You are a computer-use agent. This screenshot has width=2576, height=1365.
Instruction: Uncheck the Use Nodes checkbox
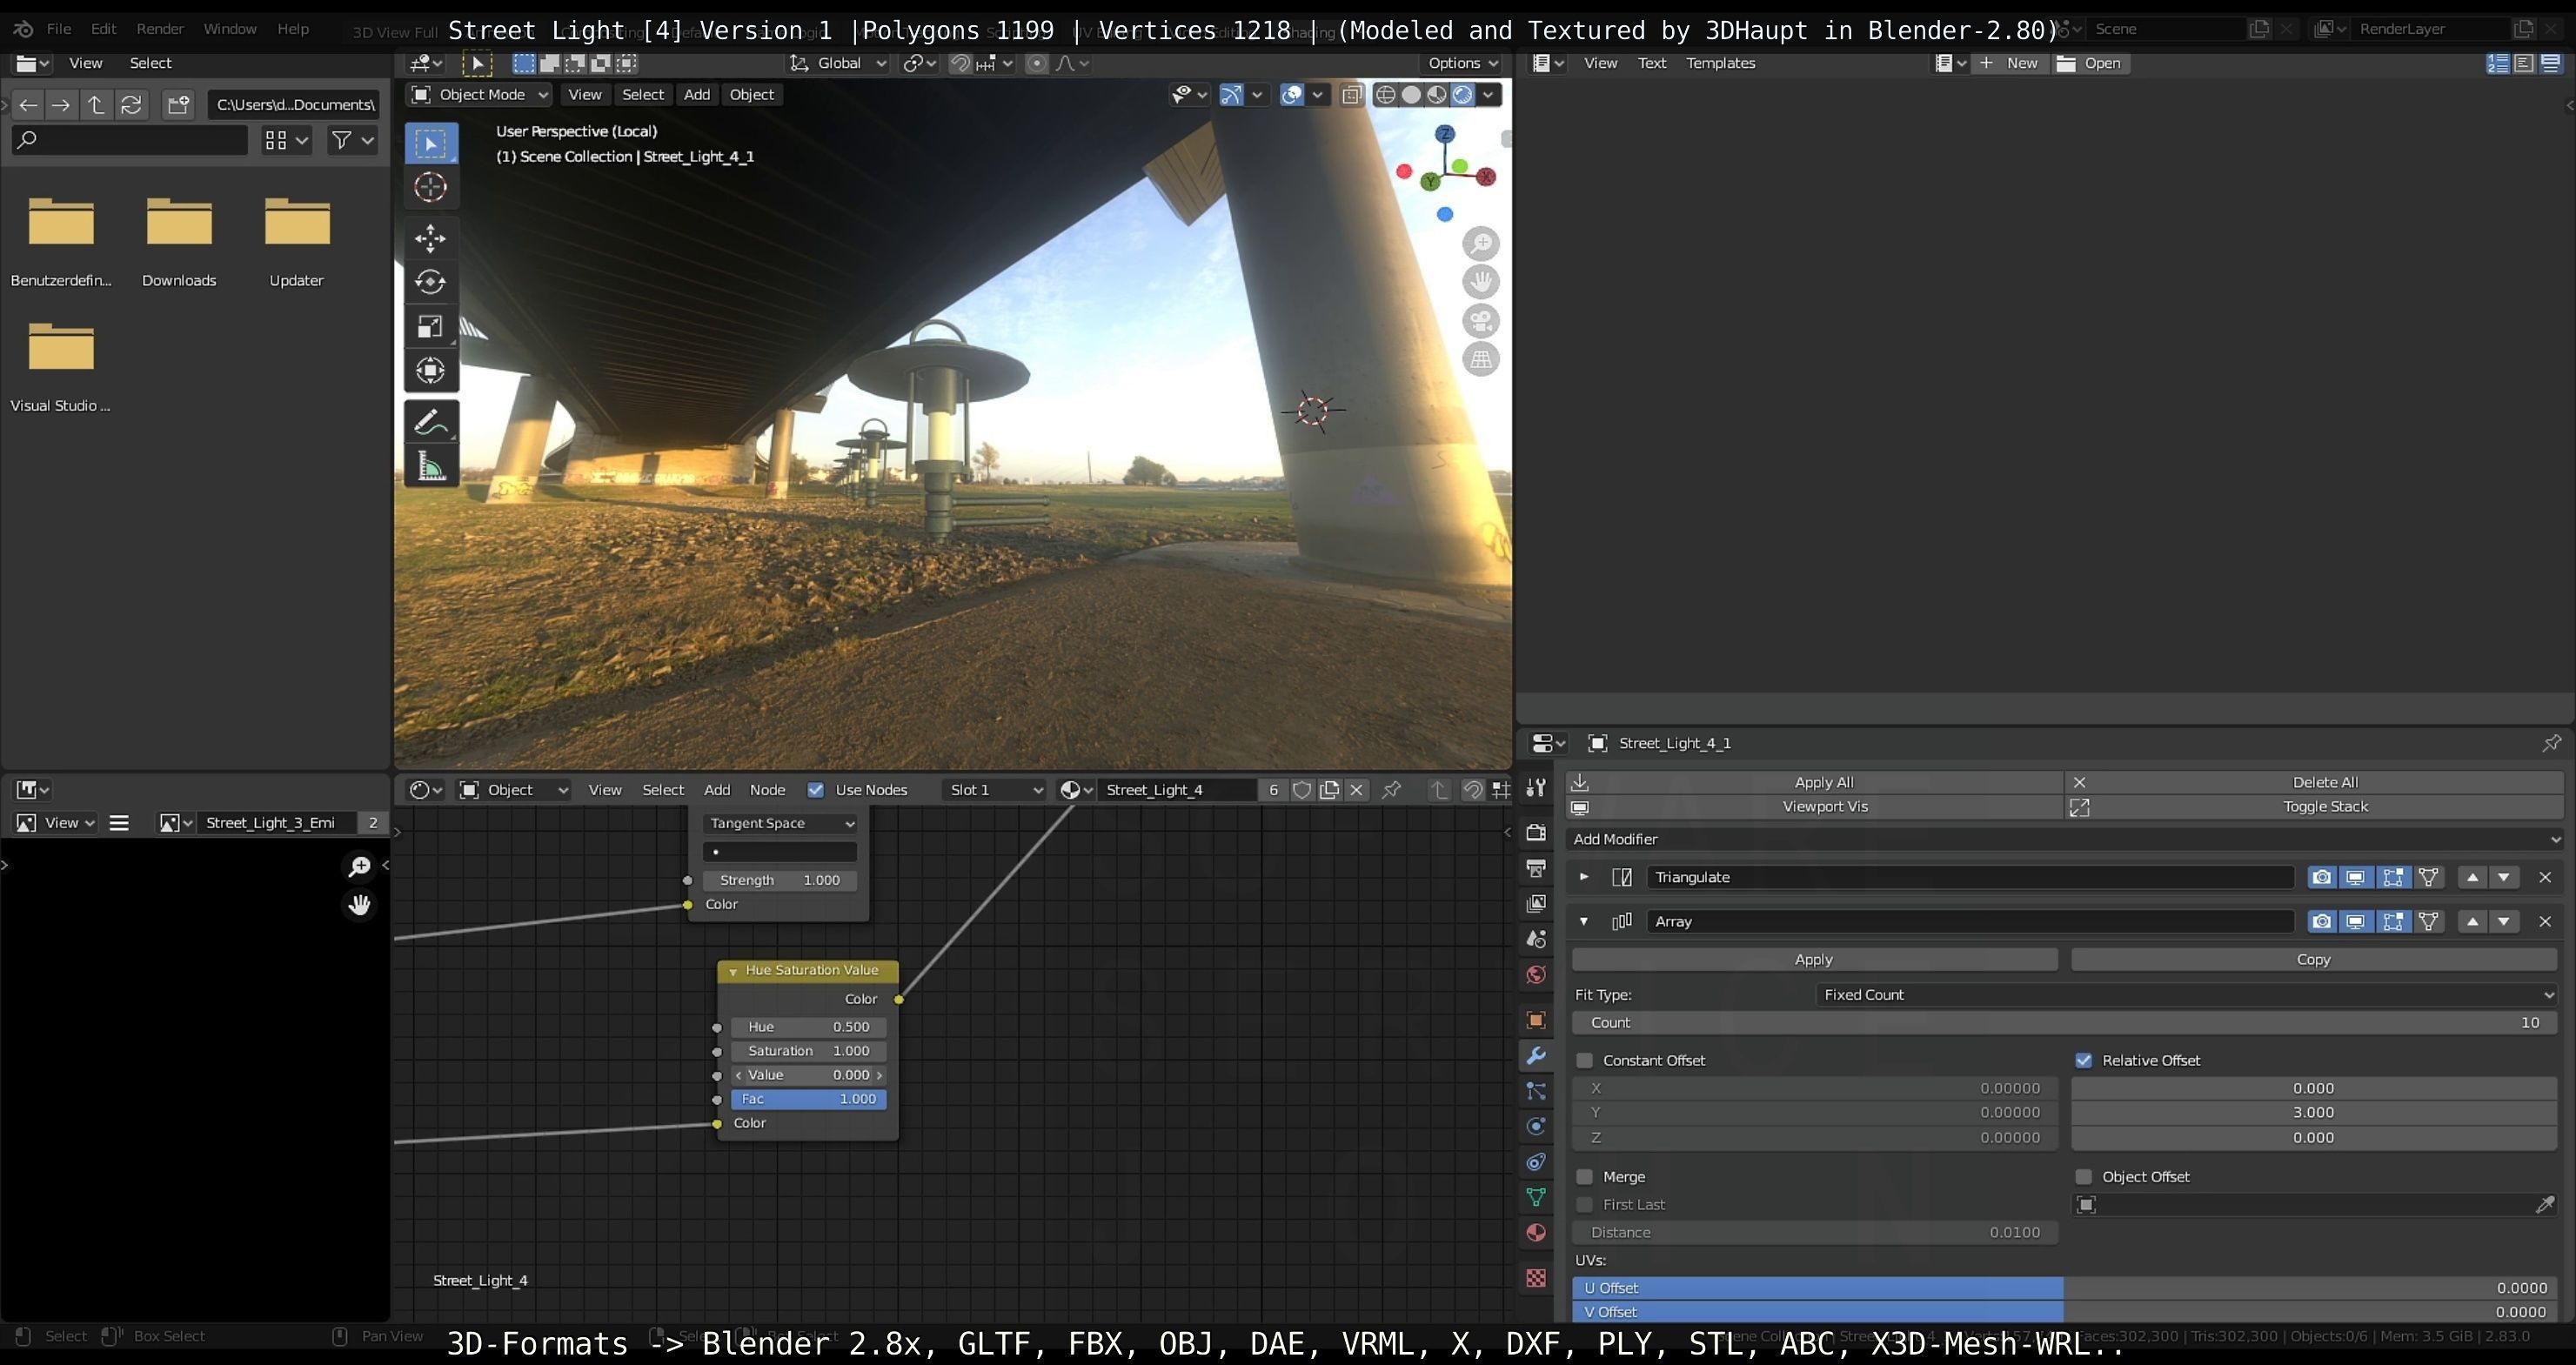pos(816,790)
